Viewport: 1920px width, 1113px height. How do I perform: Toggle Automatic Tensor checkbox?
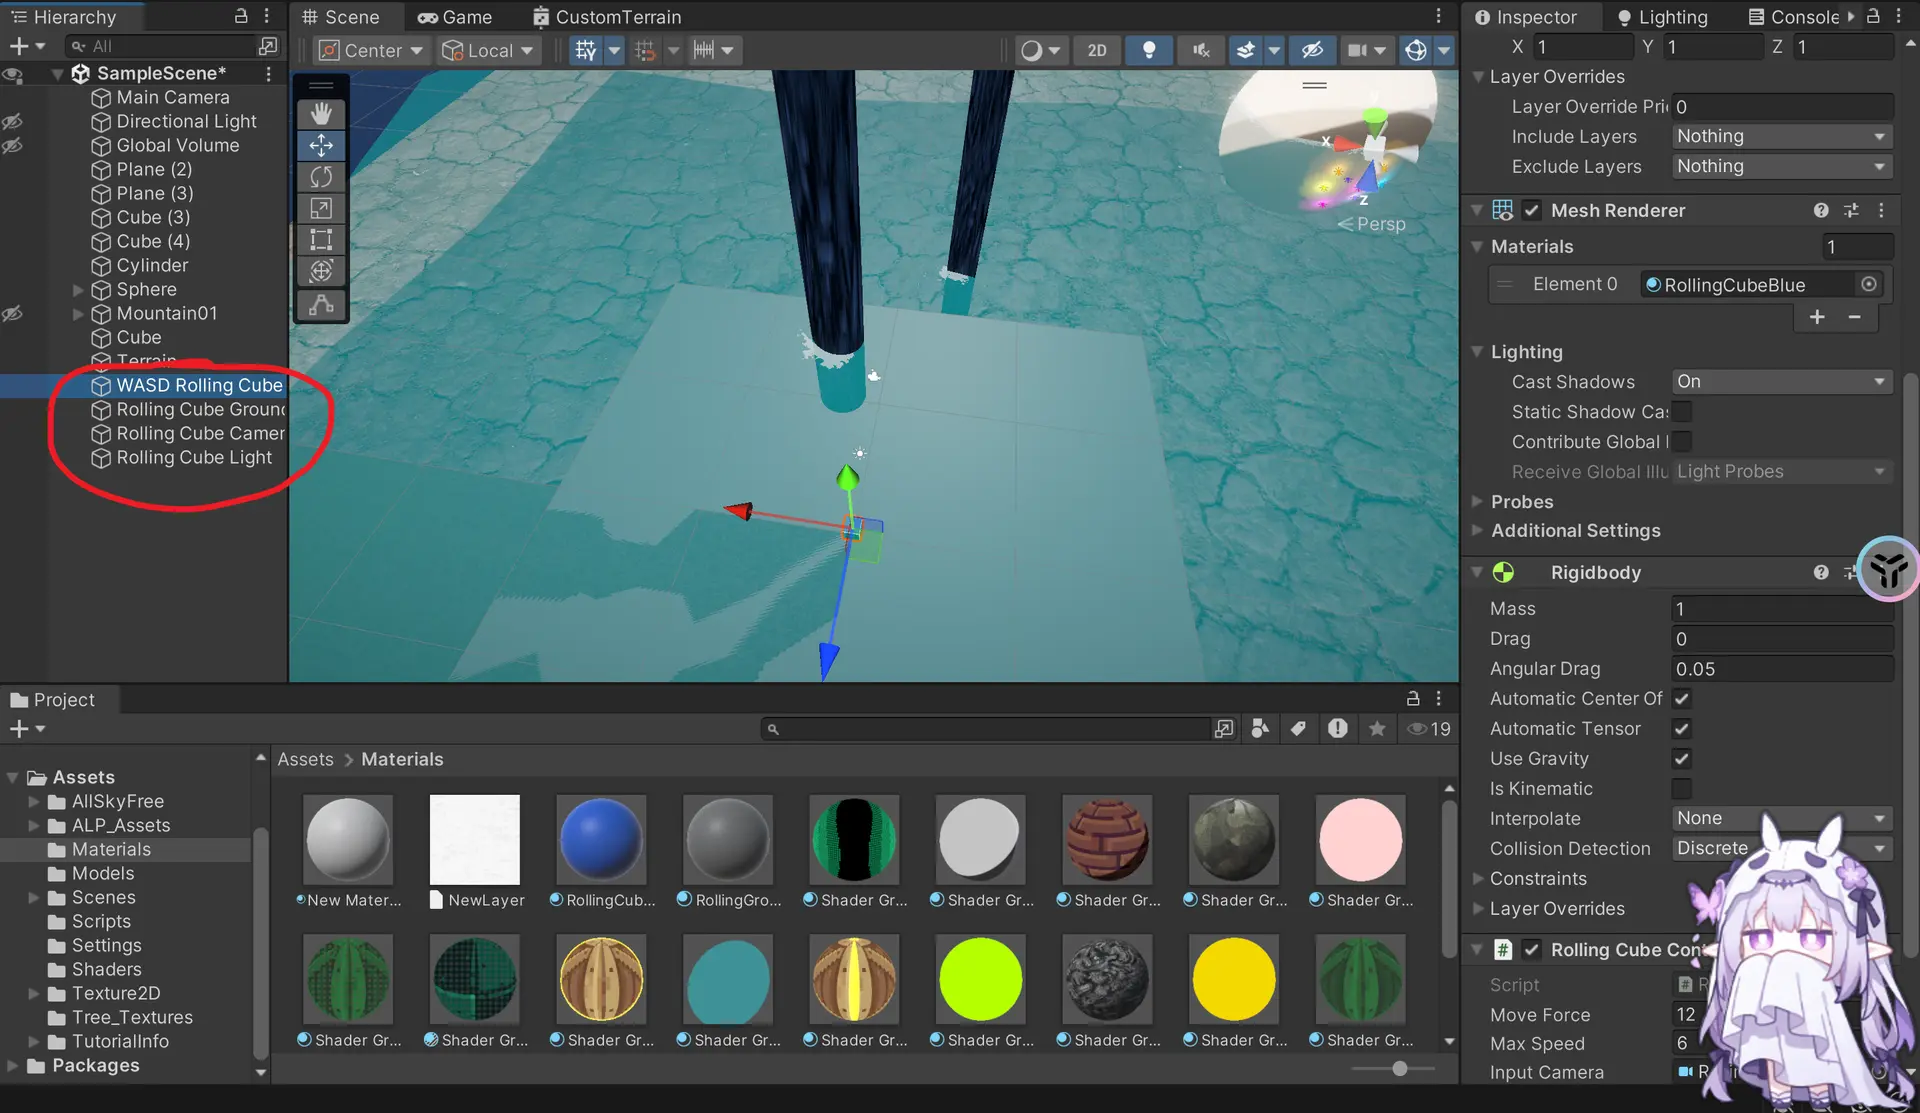pyautogui.click(x=1682, y=729)
